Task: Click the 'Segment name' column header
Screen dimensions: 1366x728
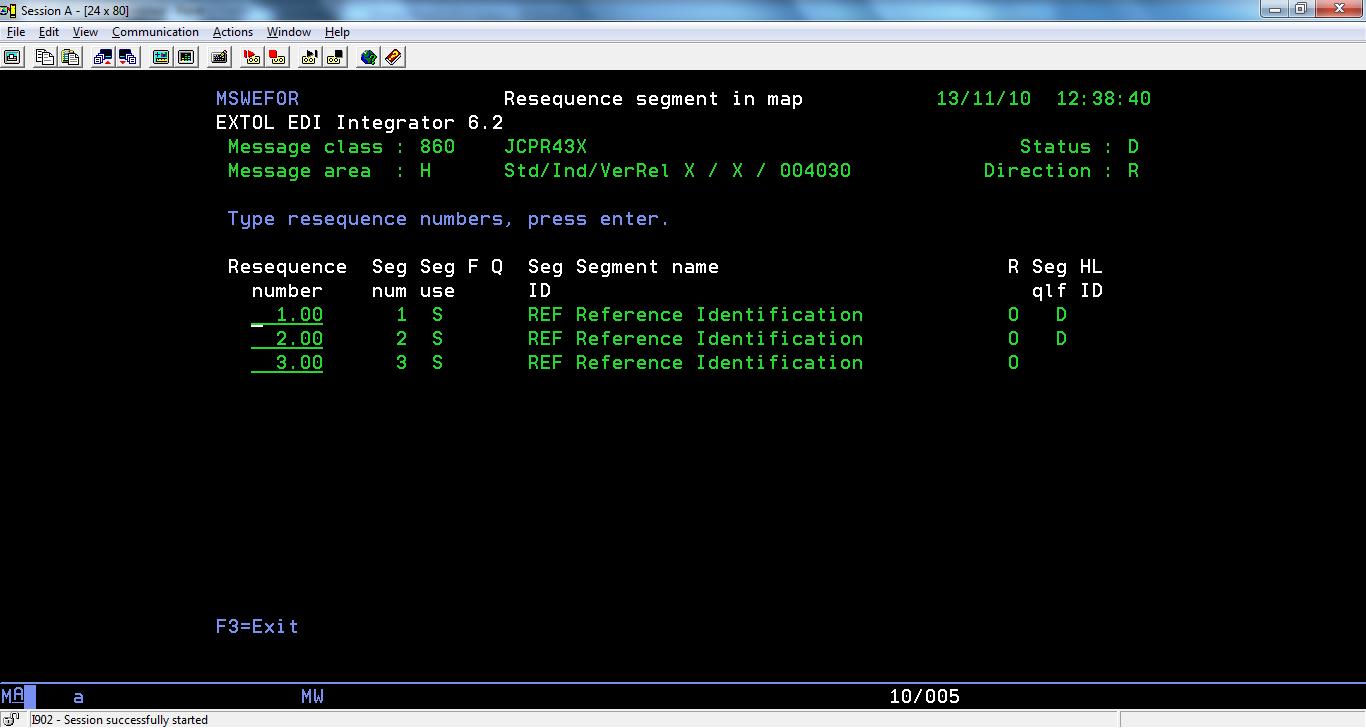Action: 647,267
